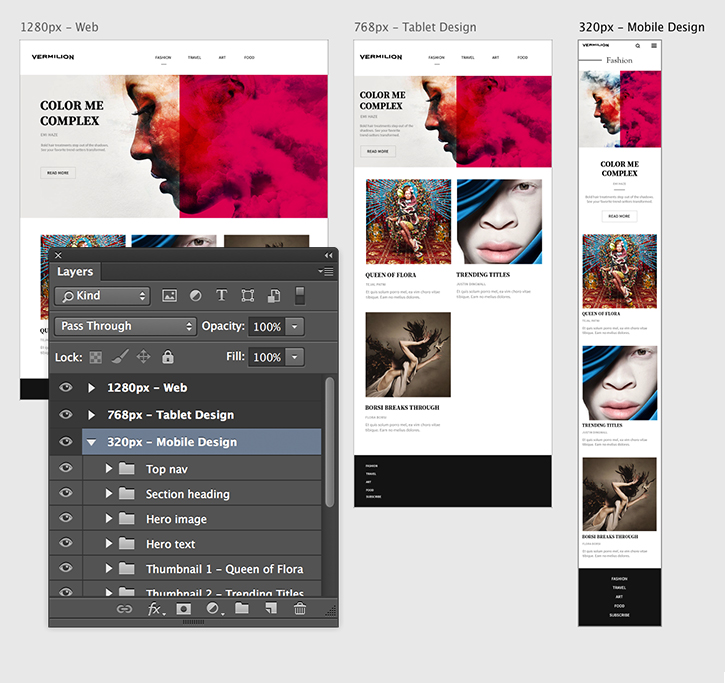Collapse the panel with double arrows
Viewport: 725px width, 683px height.
(328, 255)
